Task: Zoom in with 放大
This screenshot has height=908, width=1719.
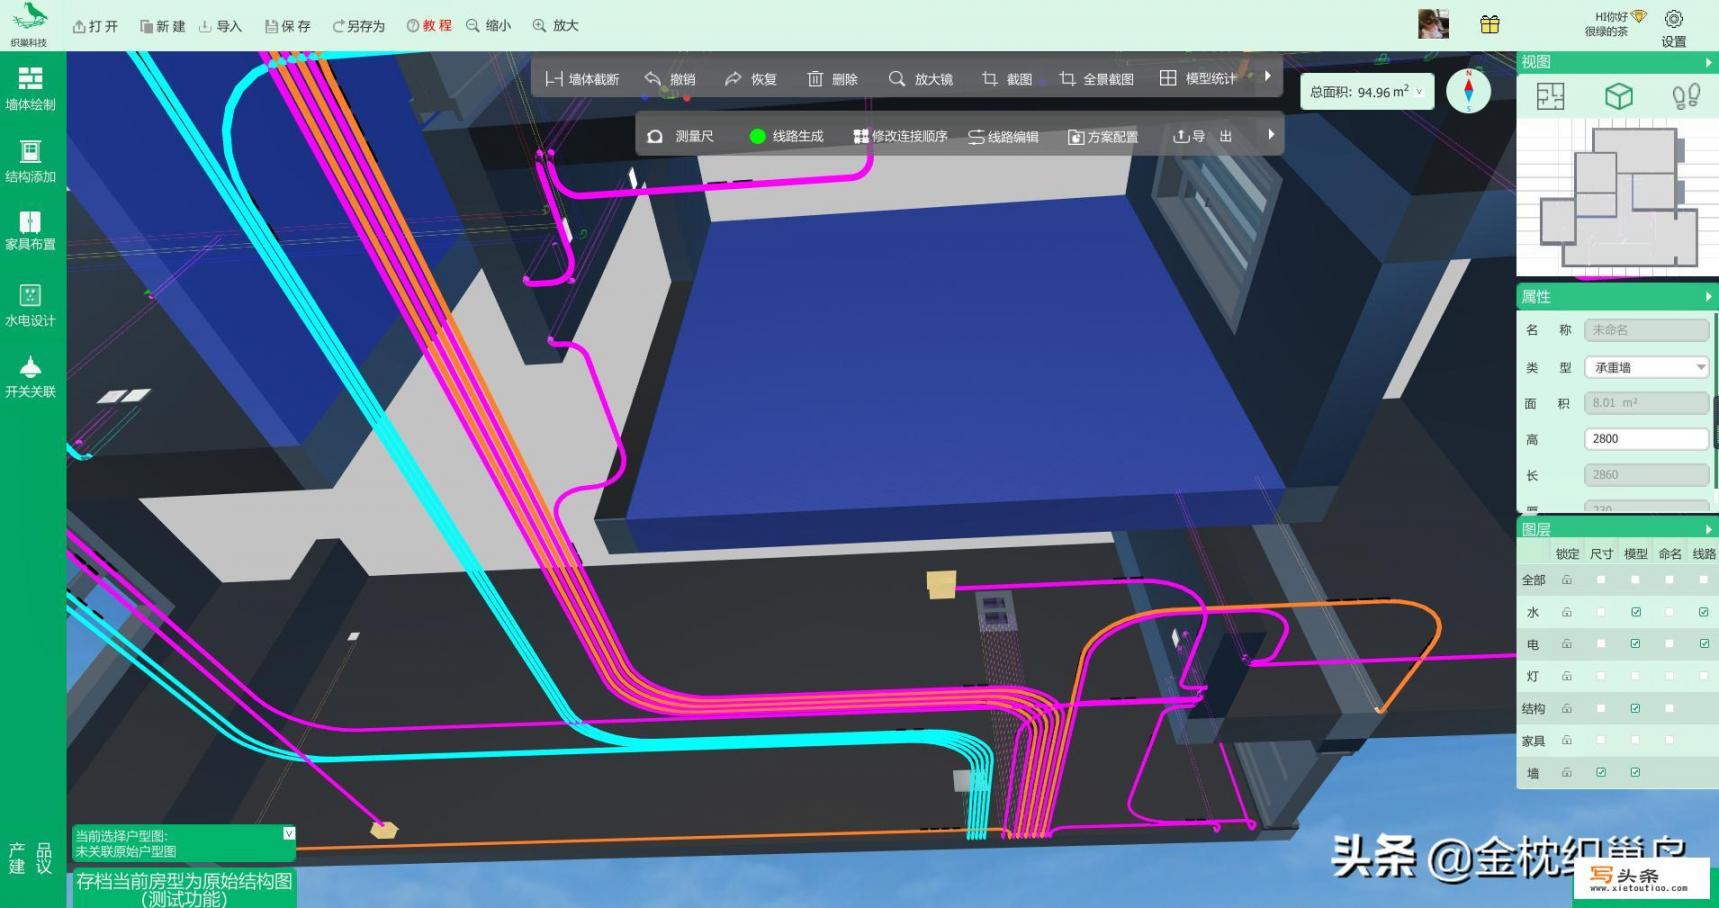Action: pos(555,26)
